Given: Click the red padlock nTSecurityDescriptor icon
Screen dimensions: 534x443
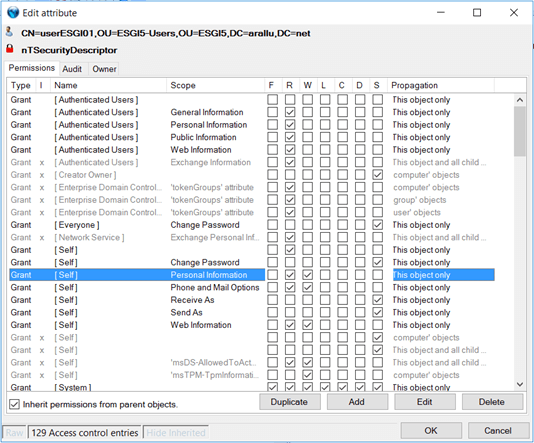Looking at the screenshot, I should pyautogui.click(x=10, y=49).
